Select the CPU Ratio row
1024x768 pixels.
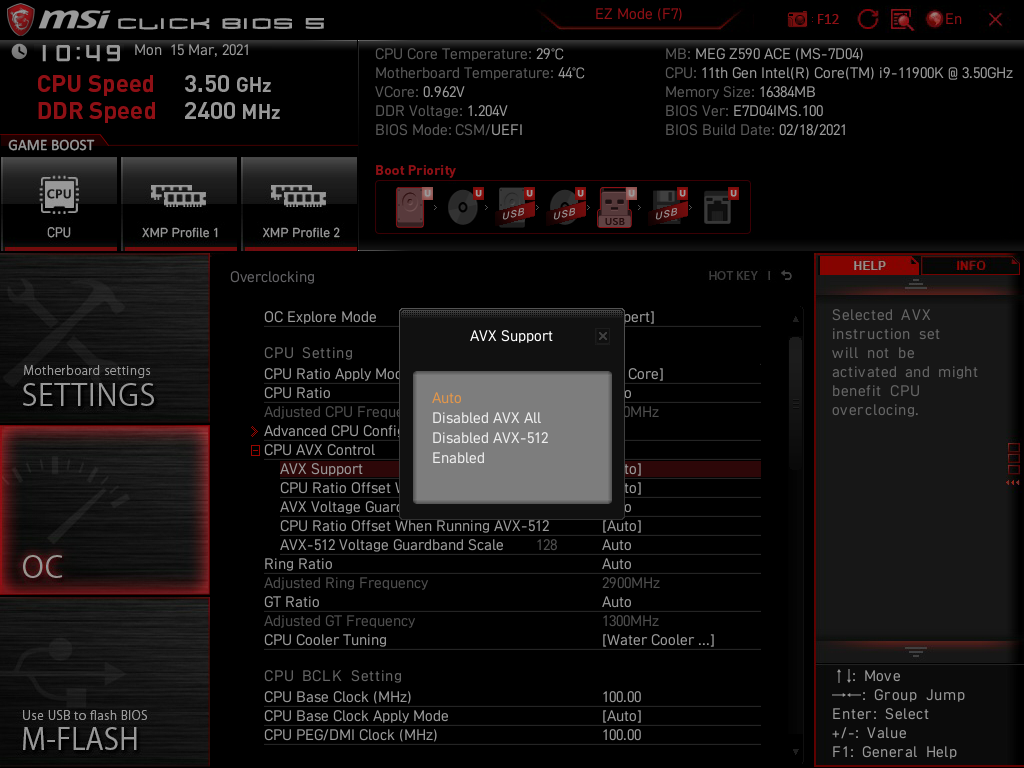(512, 393)
